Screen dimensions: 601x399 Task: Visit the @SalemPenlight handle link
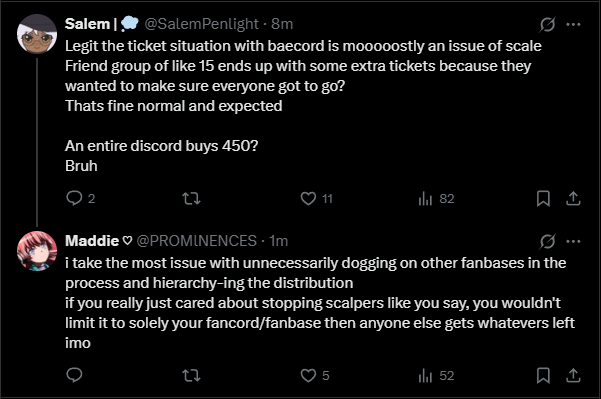[x=202, y=24]
